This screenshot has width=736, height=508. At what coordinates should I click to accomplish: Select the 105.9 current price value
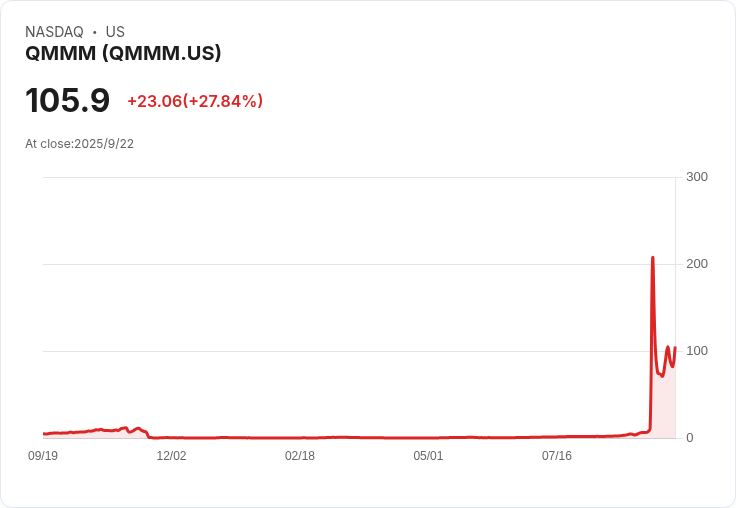(68, 100)
